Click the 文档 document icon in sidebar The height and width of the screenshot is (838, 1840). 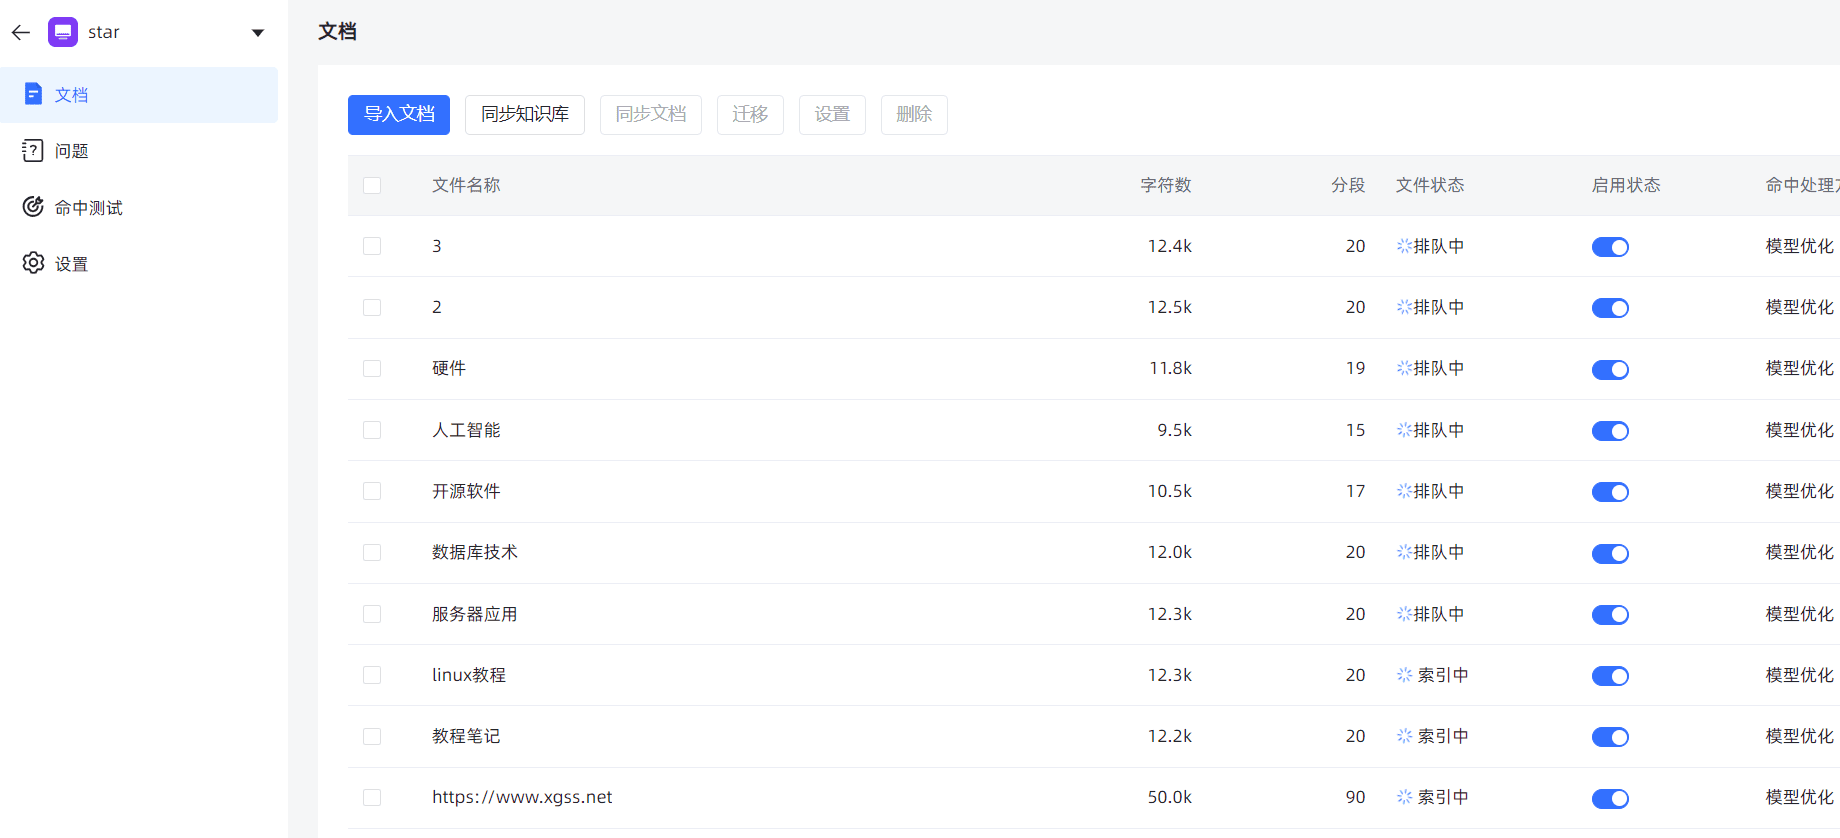click(33, 94)
